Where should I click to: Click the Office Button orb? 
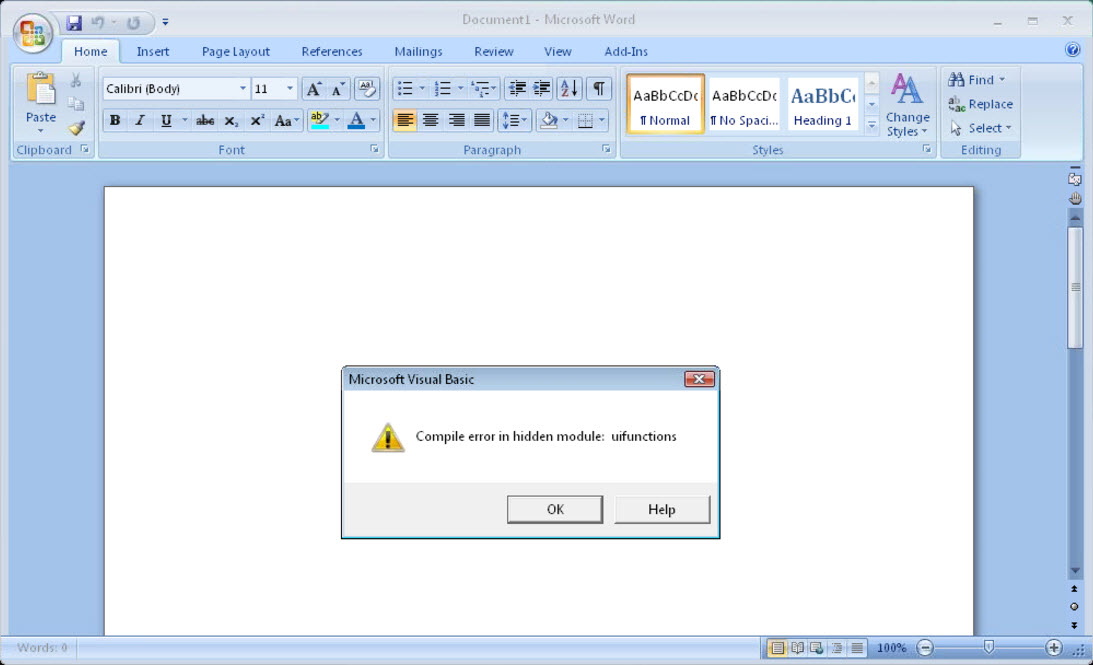coord(32,33)
